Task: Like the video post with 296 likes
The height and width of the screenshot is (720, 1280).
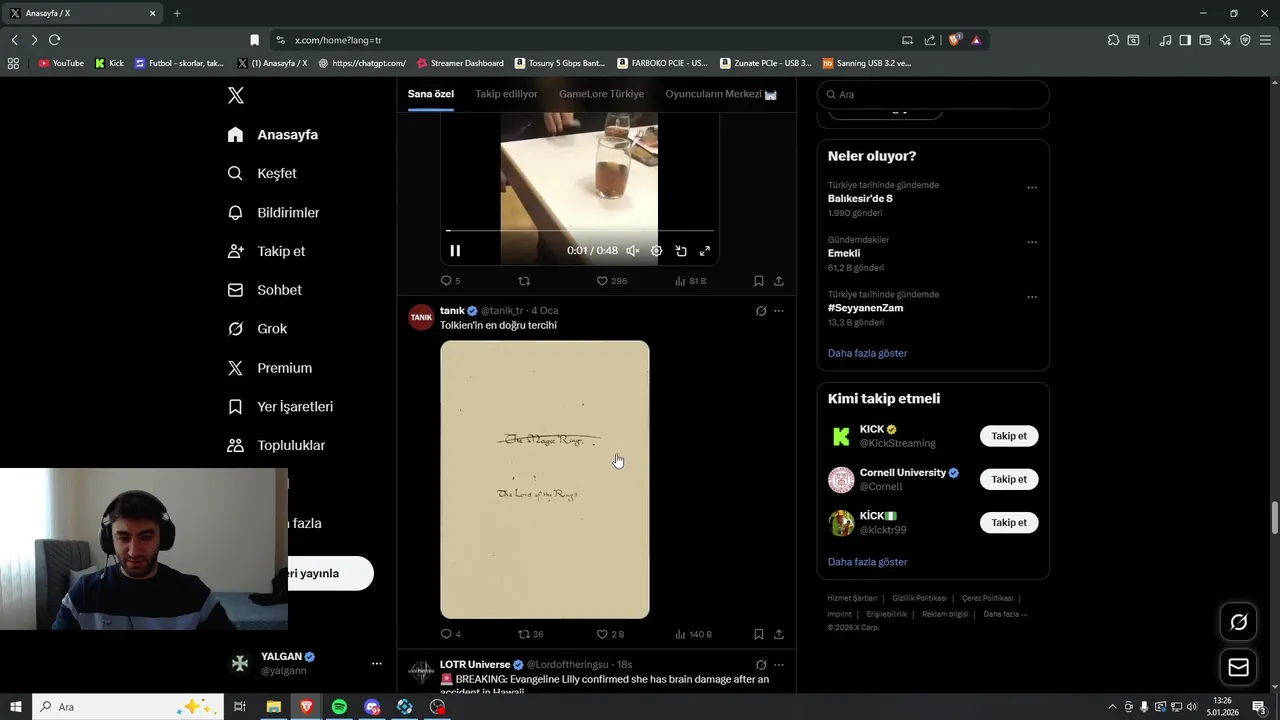Action: [611, 281]
